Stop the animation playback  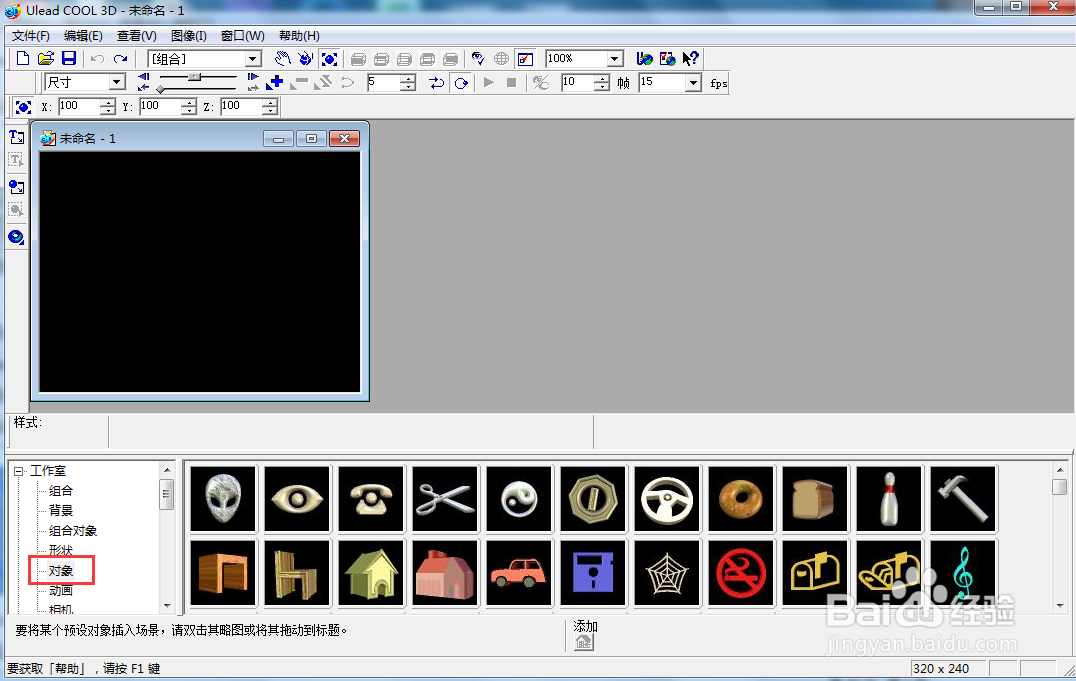point(511,83)
